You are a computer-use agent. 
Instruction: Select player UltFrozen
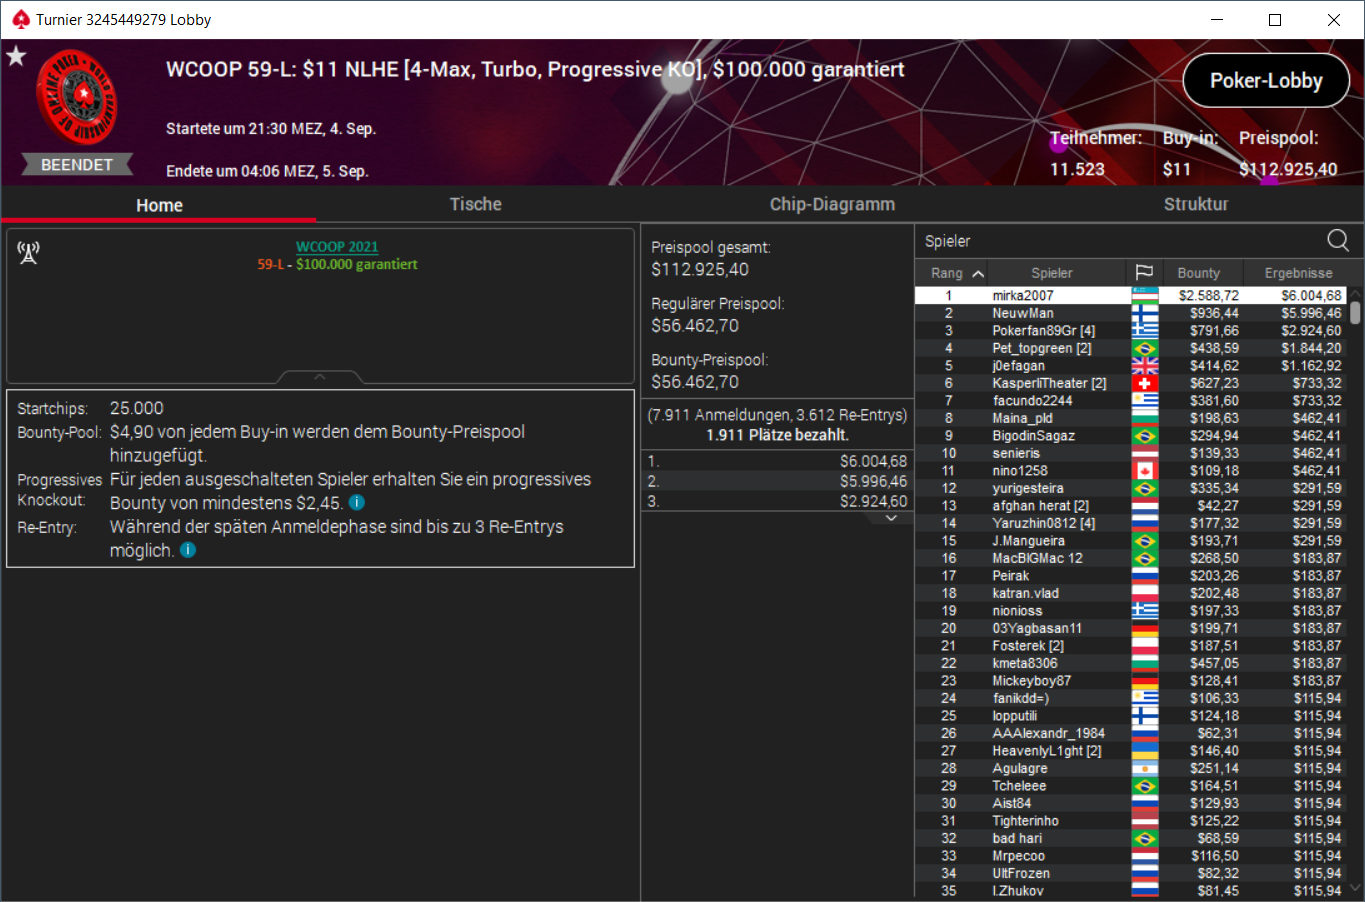click(1131, 873)
